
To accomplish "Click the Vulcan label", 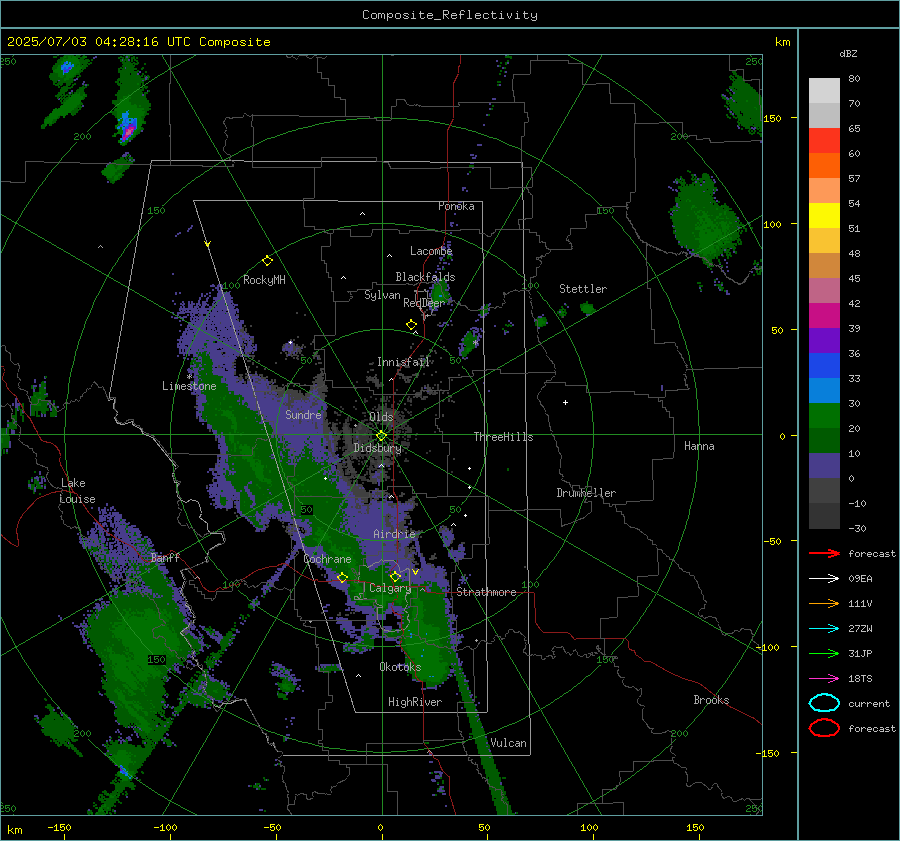I will tap(508, 743).
